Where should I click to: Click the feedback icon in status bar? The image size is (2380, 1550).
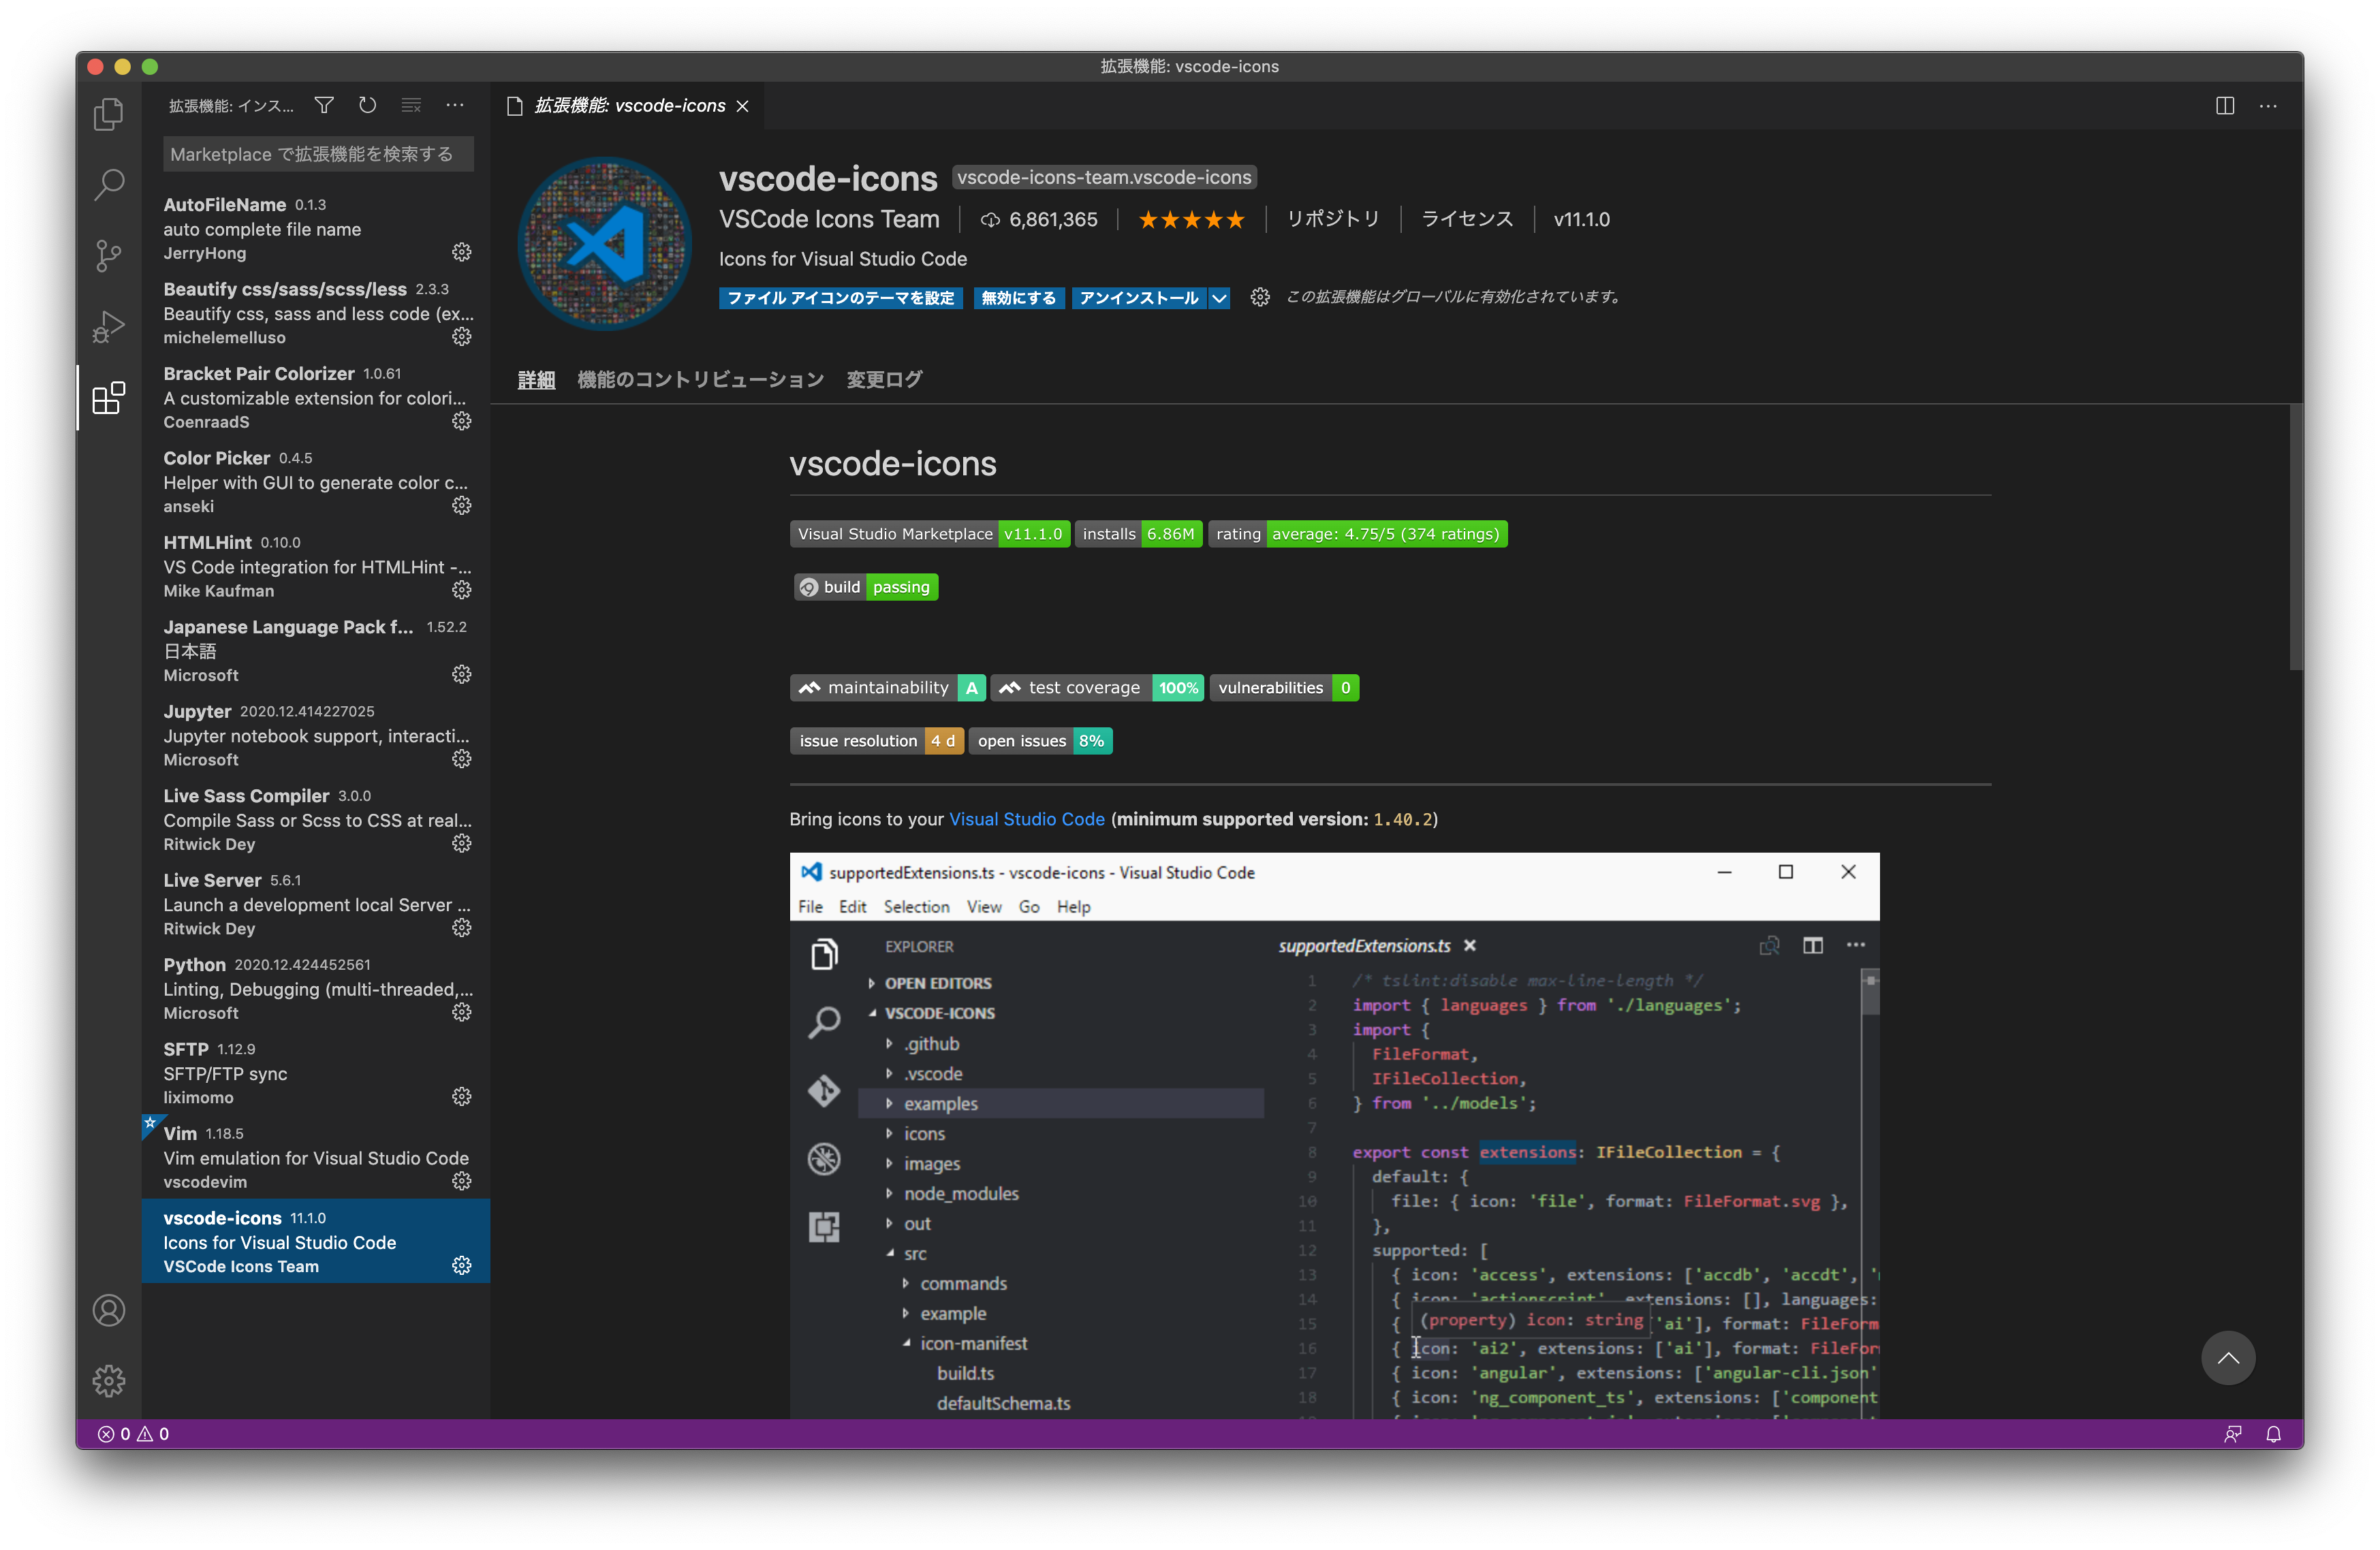pyautogui.click(x=2232, y=1433)
